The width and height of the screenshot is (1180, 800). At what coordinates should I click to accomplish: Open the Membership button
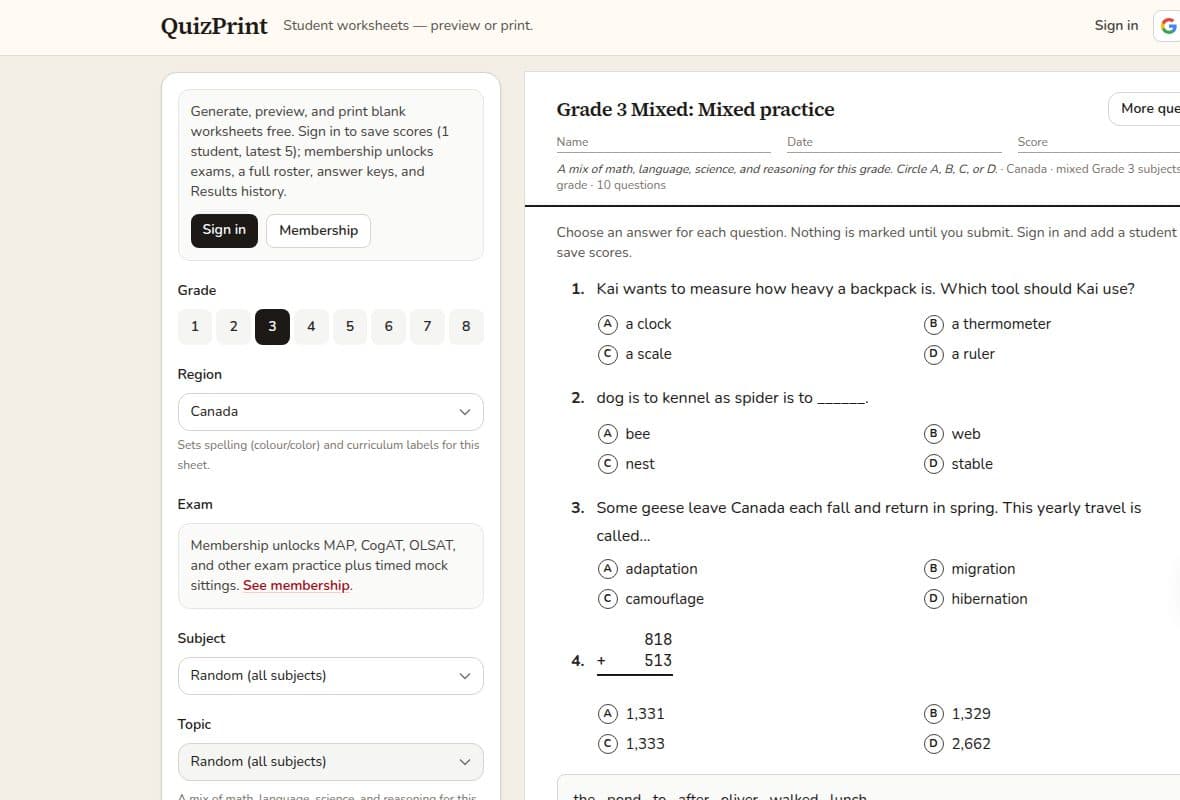tap(318, 230)
